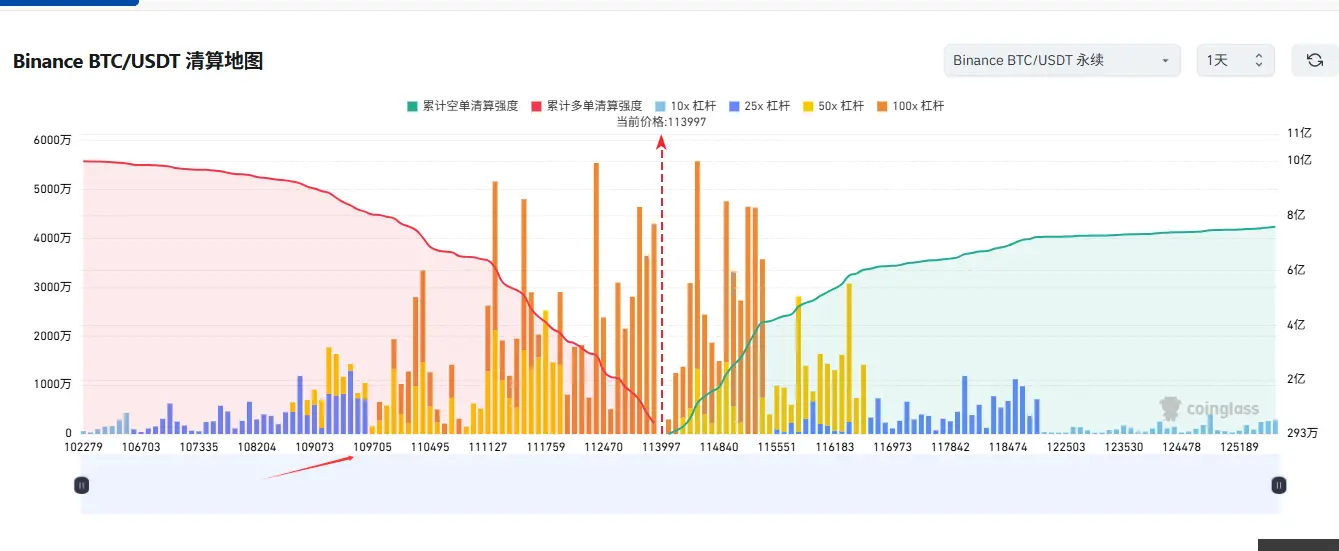1339x551 pixels.
Task: Open the 1天 time range selector
Action: click(x=1235, y=61)
